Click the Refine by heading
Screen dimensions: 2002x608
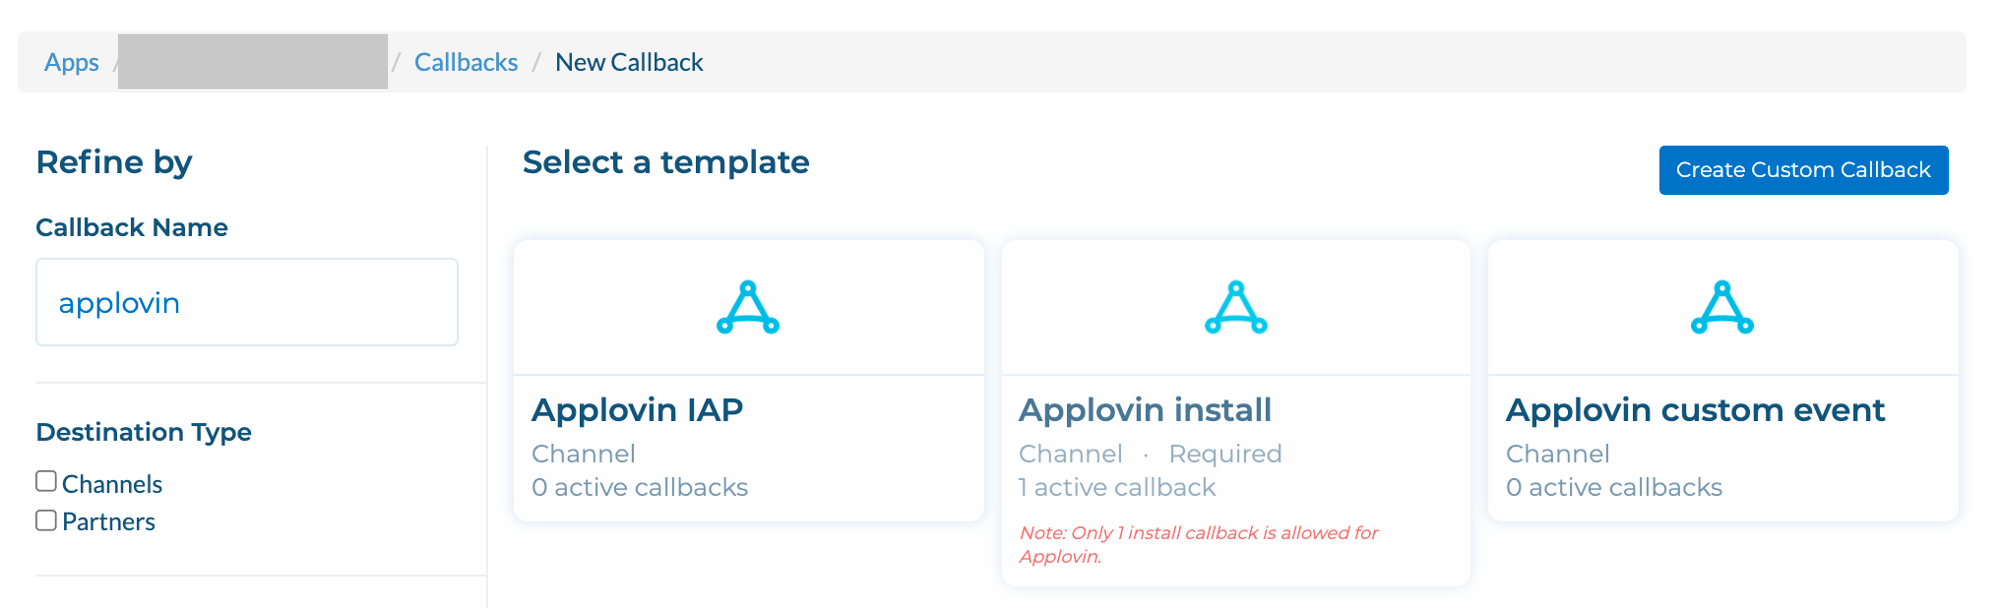(114, 162)
